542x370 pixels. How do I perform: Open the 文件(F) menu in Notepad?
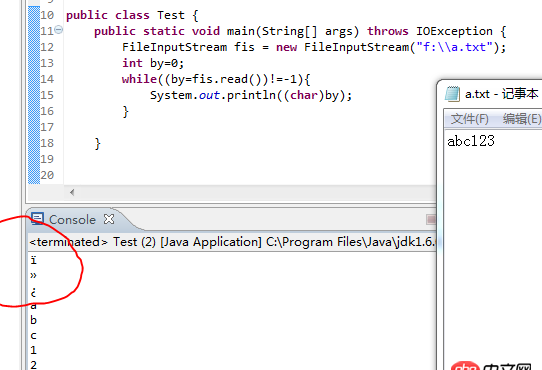(469, 119)
